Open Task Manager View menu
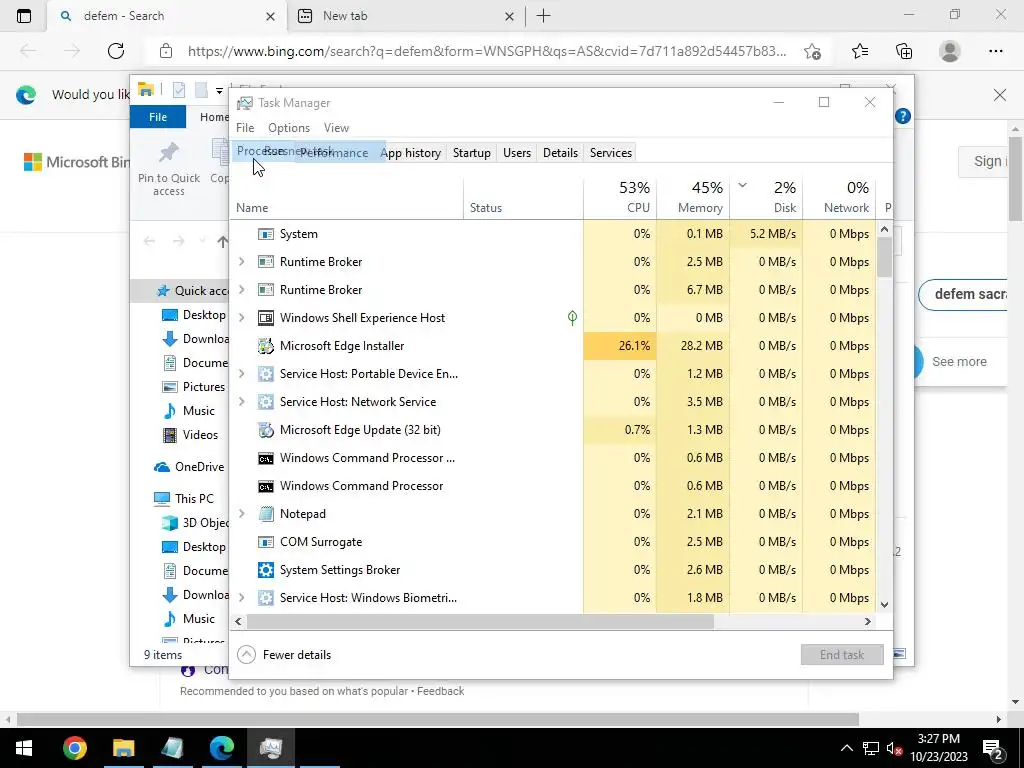The image size is (1024, 768). pyautogui.click(x=336, y=128)
